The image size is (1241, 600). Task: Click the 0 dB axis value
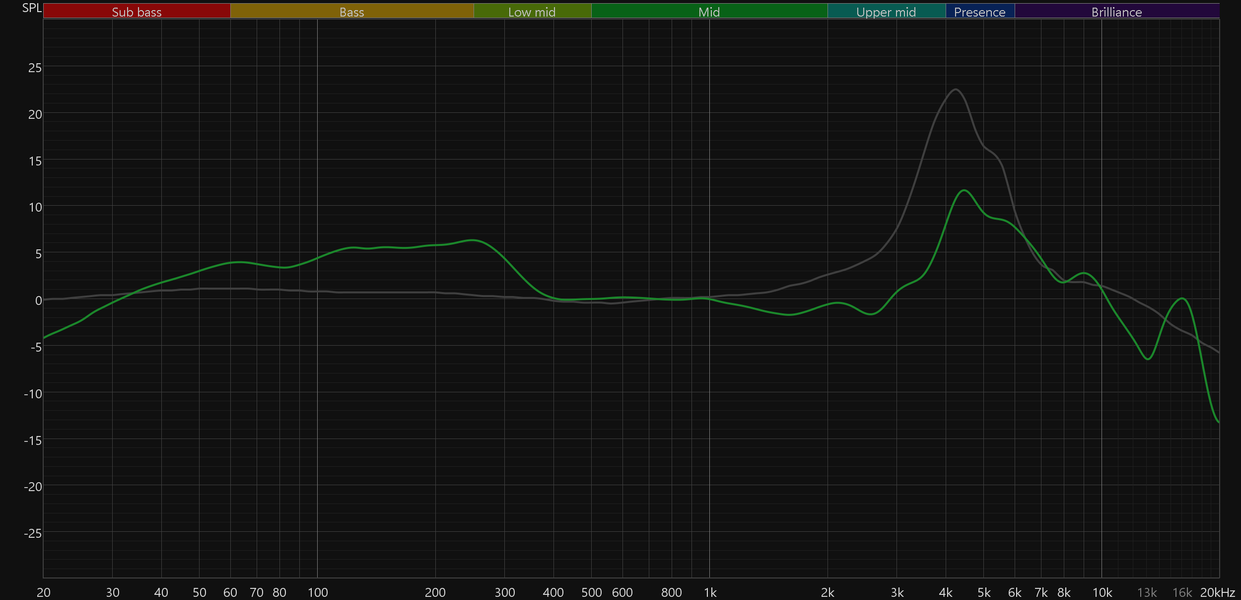[x=38, y=300]
